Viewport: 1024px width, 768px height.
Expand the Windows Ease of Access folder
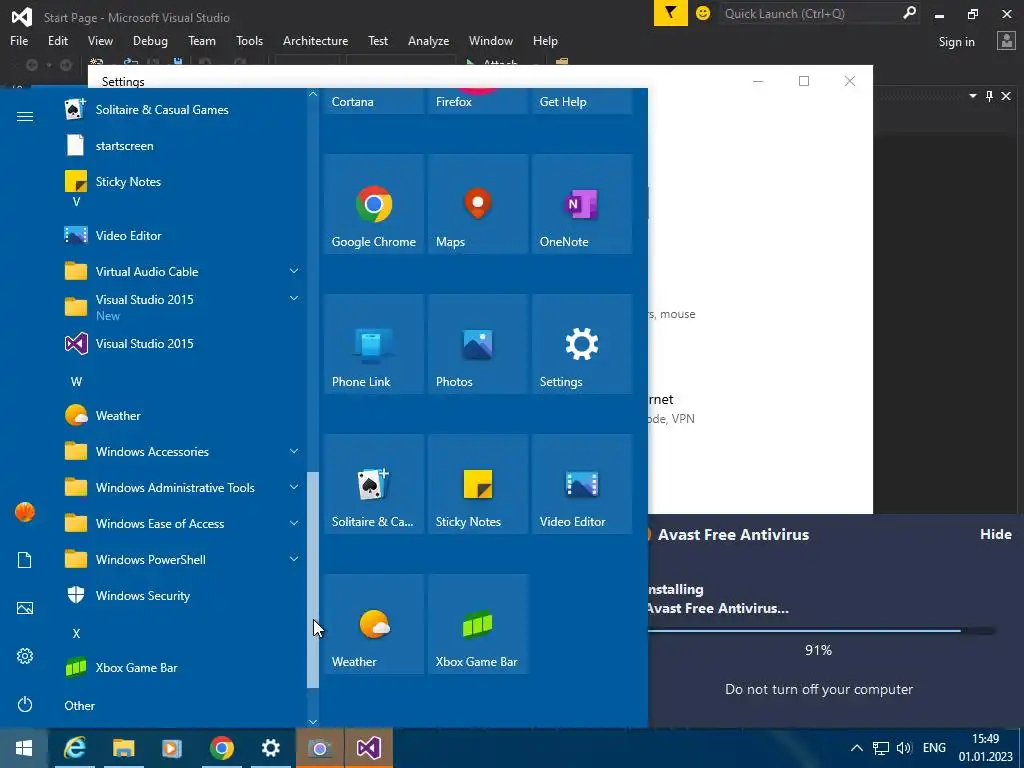tap(182, 524)
